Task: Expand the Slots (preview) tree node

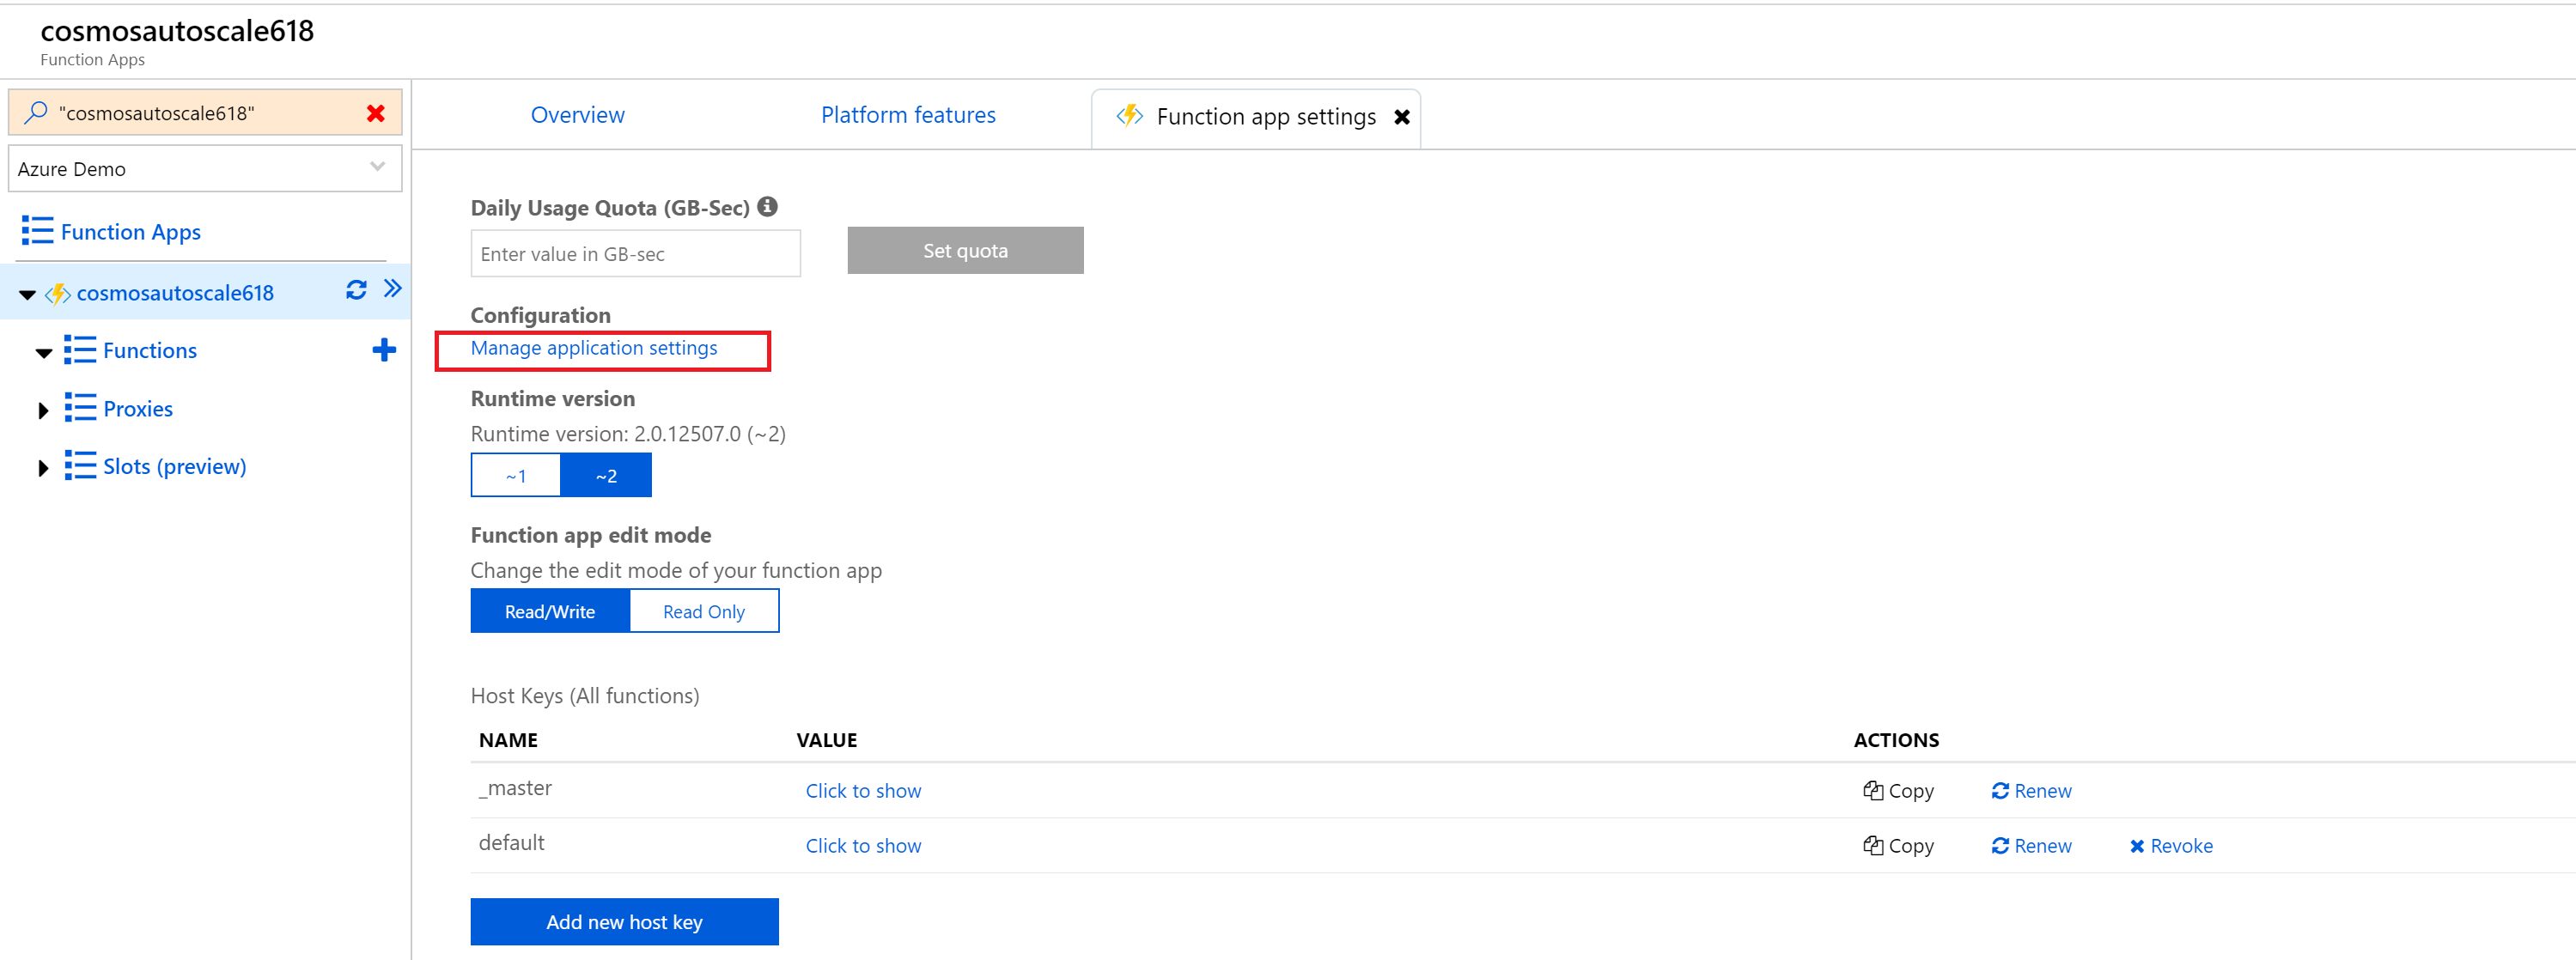Action: click(43, 468)
